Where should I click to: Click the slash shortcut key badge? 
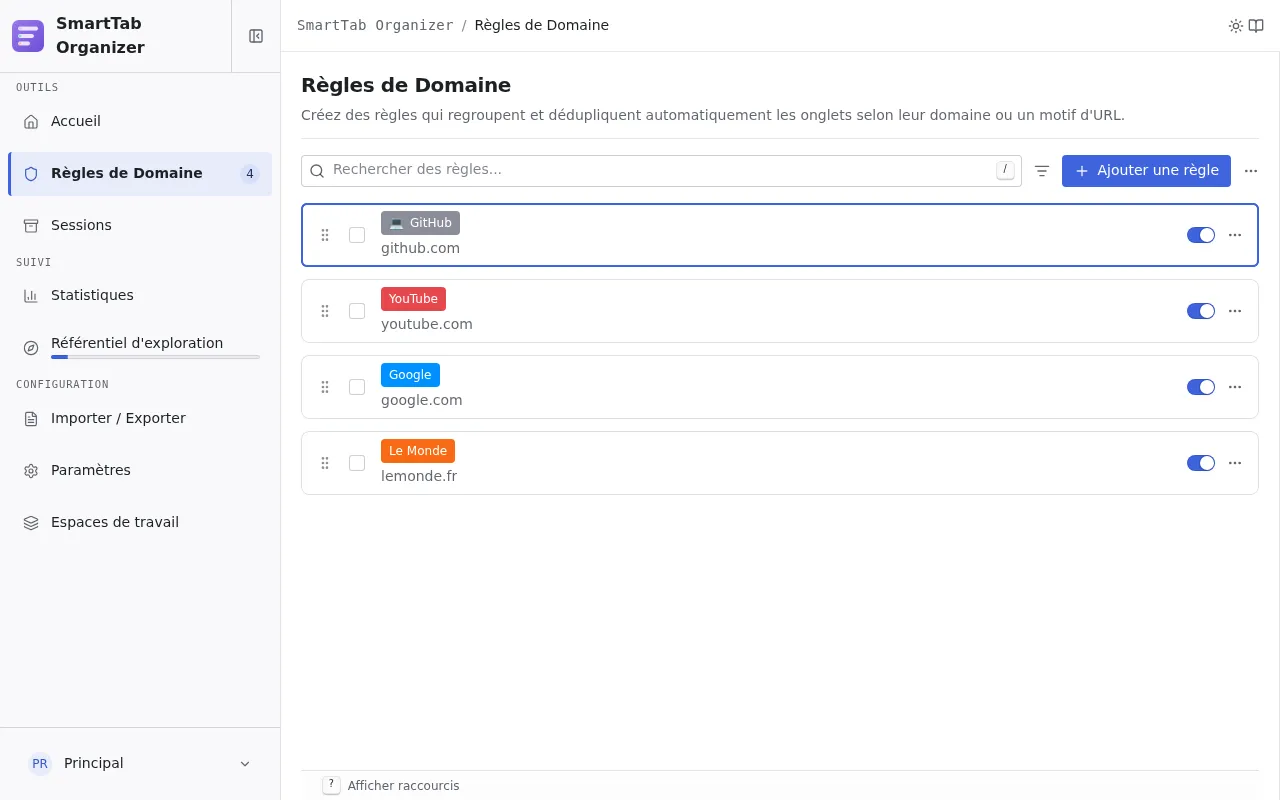click(x=1005, y=170)
